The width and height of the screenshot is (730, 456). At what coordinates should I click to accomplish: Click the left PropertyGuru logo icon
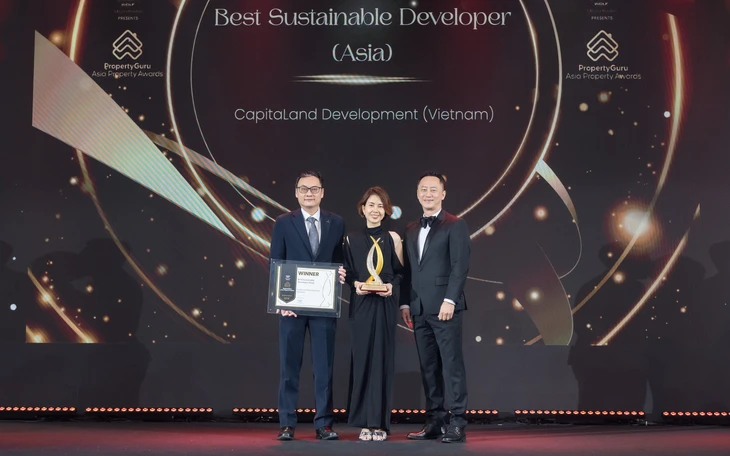click(x=127, y=43)
